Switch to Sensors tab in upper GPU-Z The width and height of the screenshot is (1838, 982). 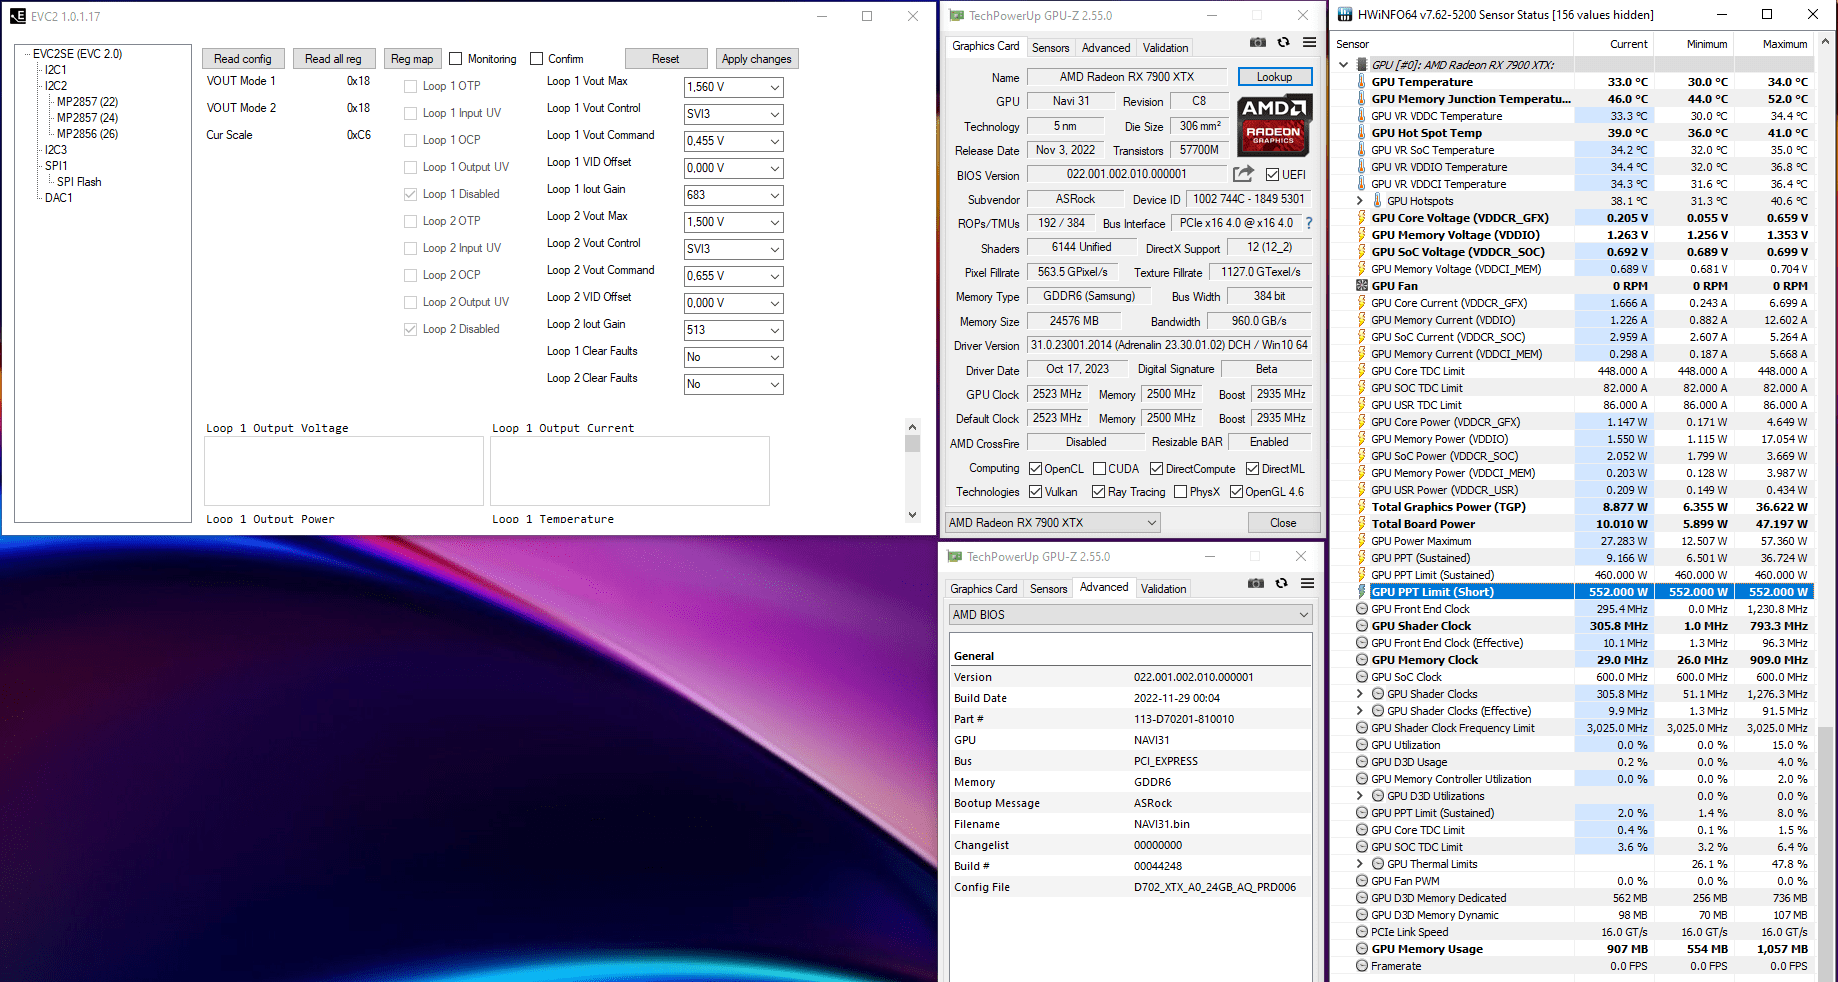coord(1051,48)
